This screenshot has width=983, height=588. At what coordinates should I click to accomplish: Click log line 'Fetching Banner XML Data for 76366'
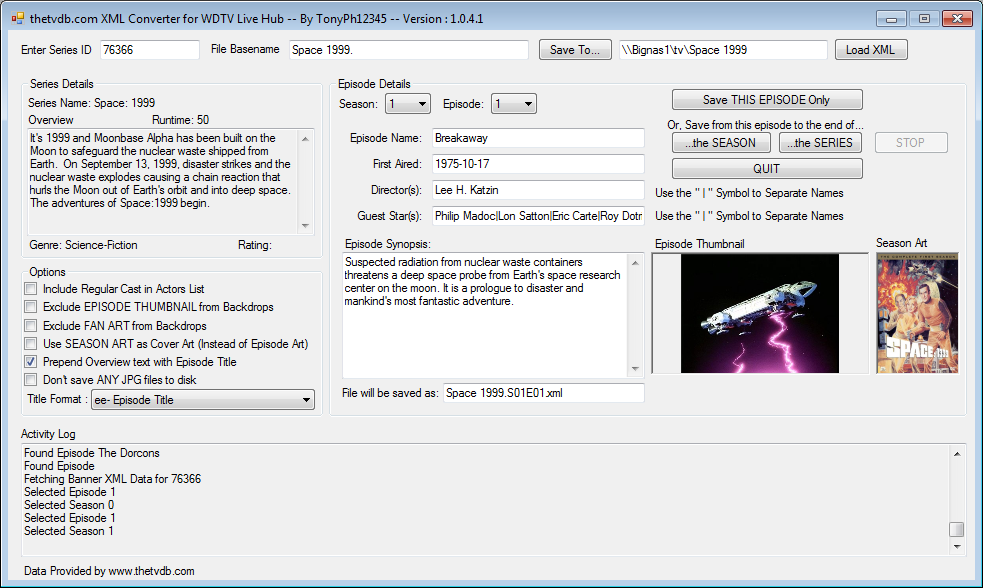pos(112,479)
